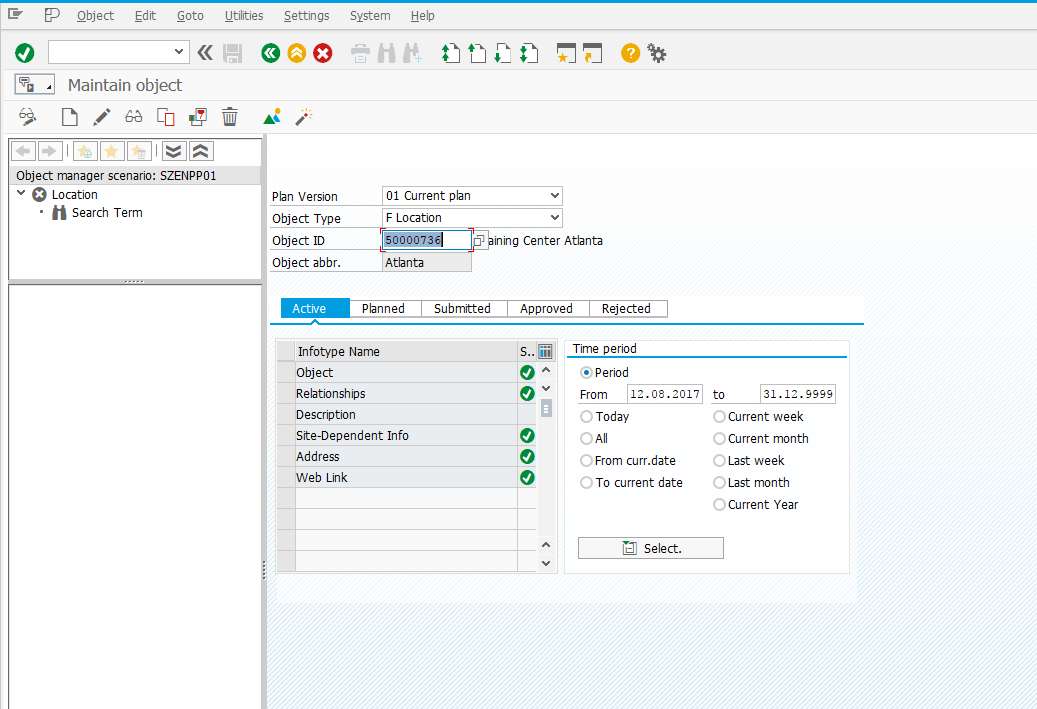Click the Select. button
The width and height of the screenshot is (1037, 709).
point(651,548)
